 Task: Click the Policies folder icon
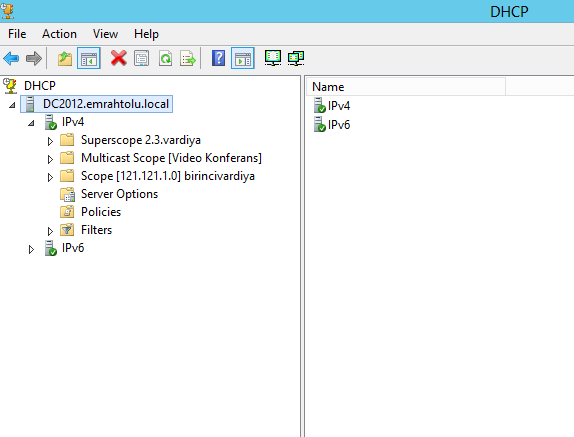67,212
